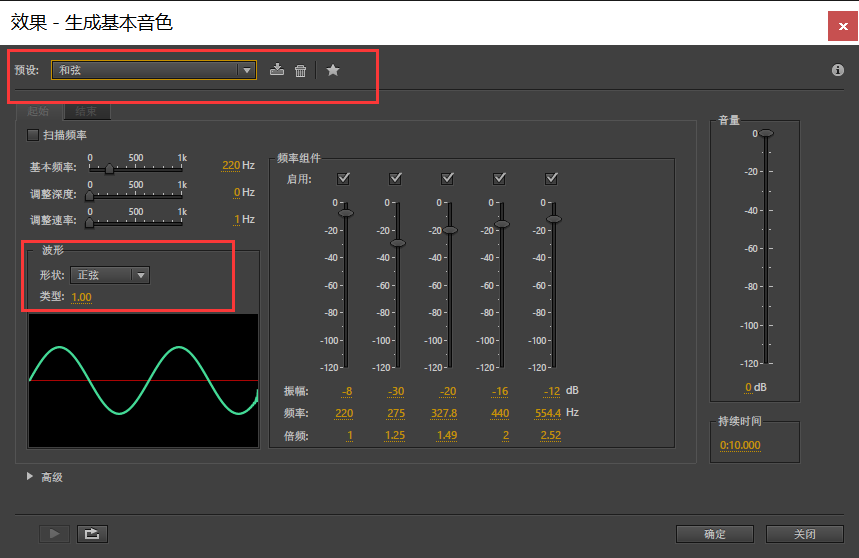Screen dimensions: 859x558
Task: Switch to the 结束 tab
Action: 87,111
